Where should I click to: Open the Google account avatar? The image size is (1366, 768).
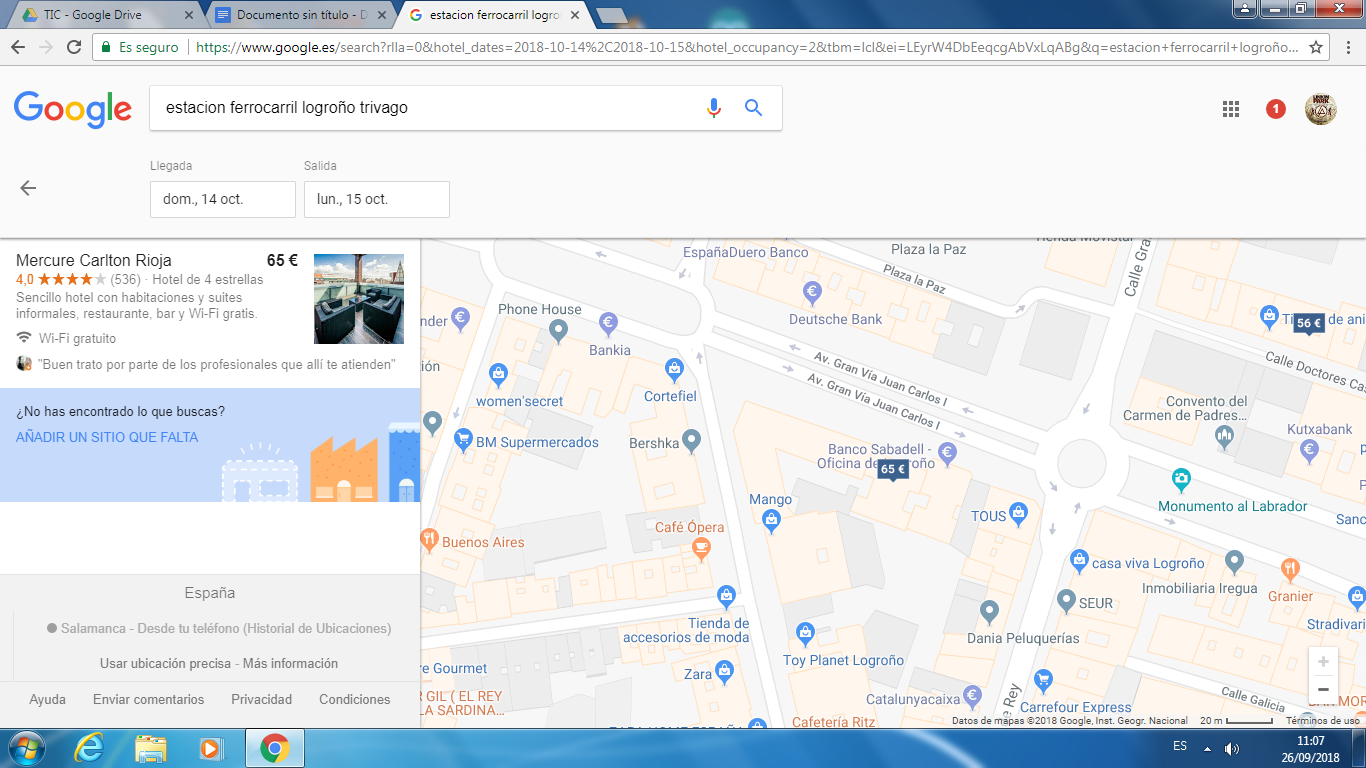[x=1321, y=109]
